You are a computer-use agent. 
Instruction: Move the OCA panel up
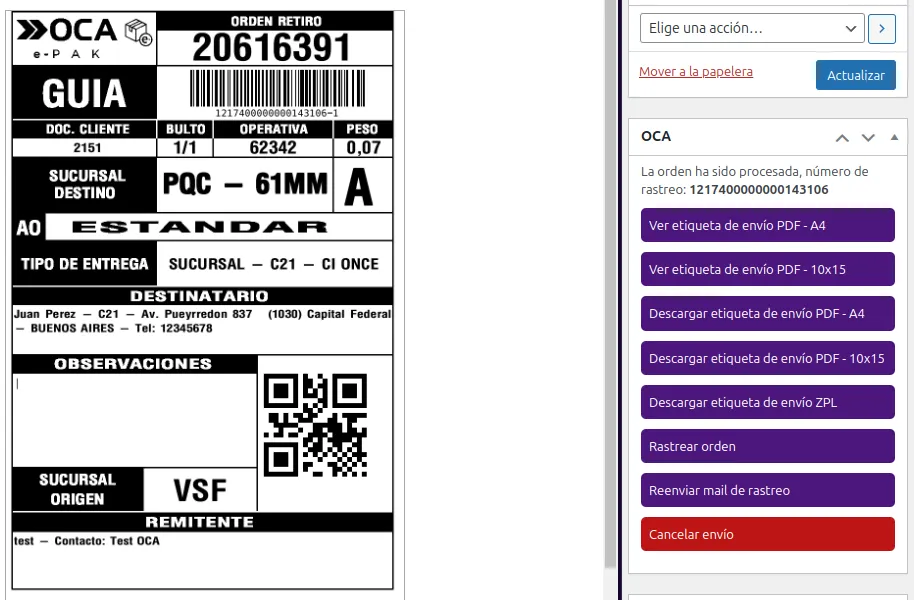tap(842, 137)
